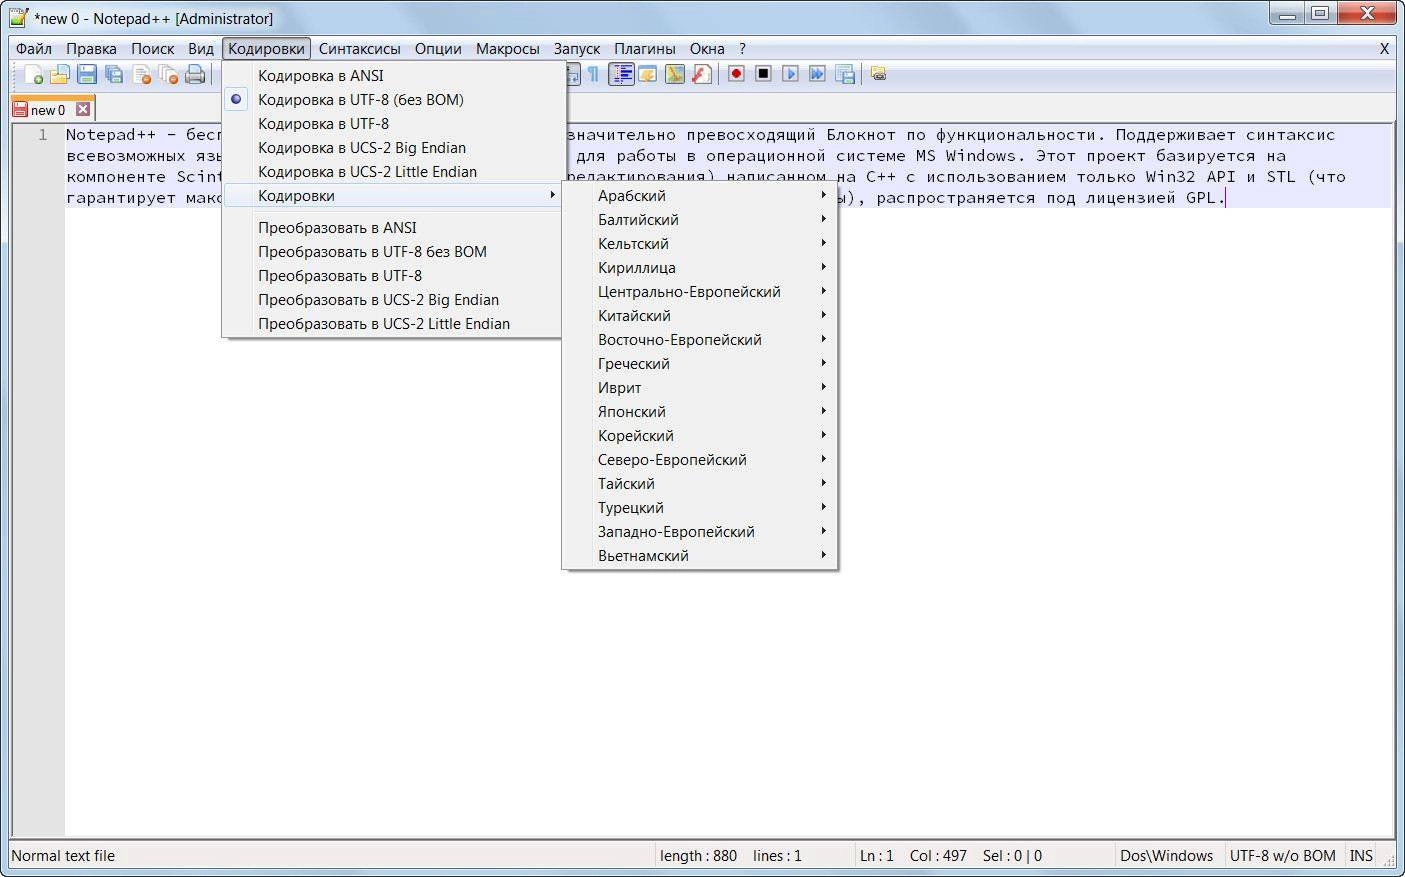Image resolution: width=1405 pixels, height=877 pixels.
Task: Click Преобразовать в UCS-2 Big Endian
Action: [x=394, y=299]
